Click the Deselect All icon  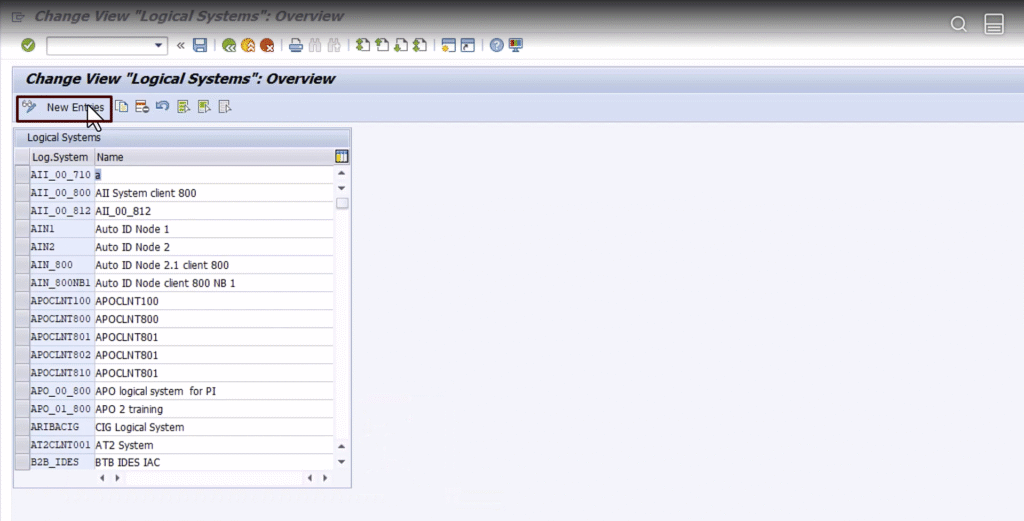click(225, 106)
